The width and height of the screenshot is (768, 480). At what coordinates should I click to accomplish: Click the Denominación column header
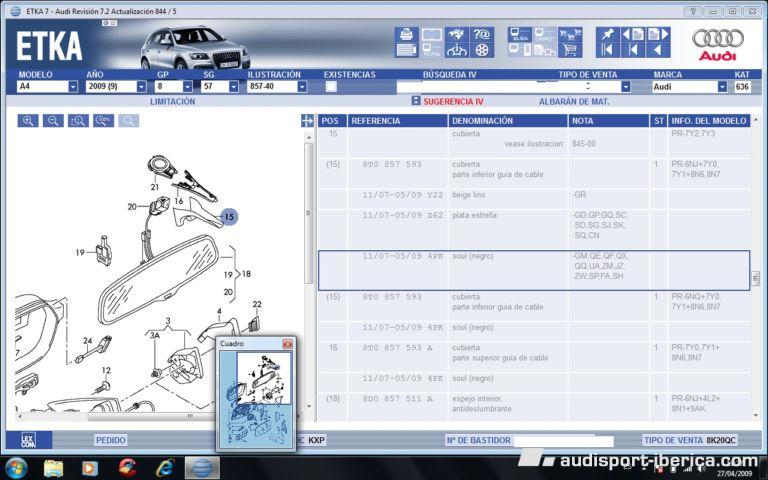pos(508,121)
